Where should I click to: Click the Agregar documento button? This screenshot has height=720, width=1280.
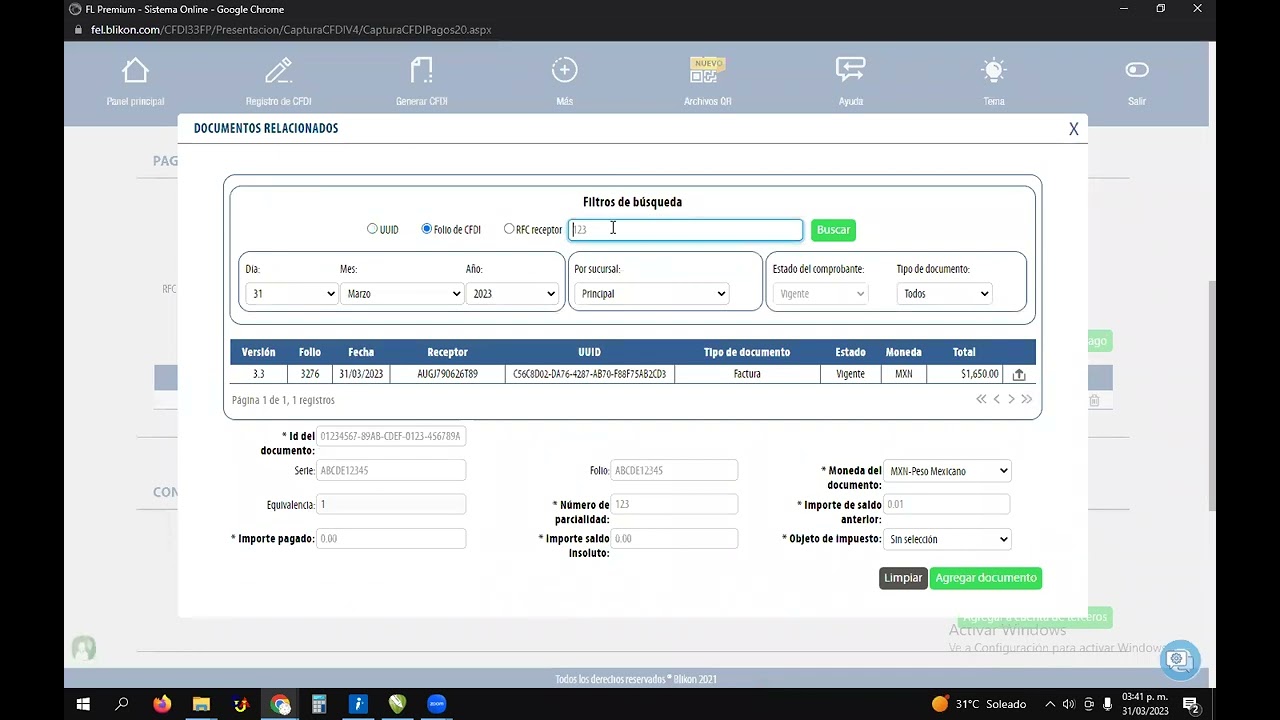coord(986,578)
